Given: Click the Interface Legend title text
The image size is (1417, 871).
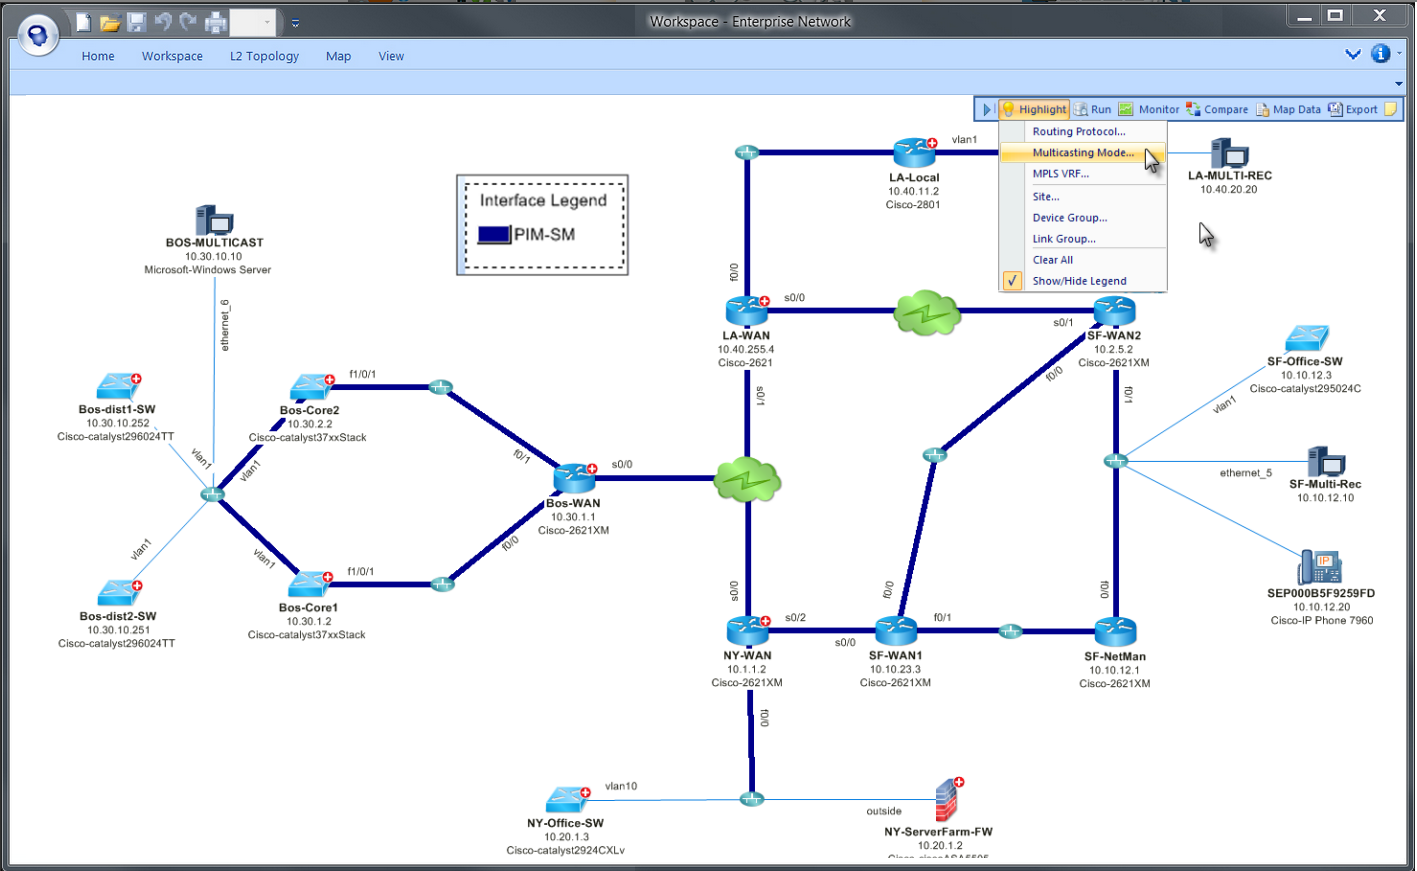Looking at the screenshot, I should tap(543, 200).
